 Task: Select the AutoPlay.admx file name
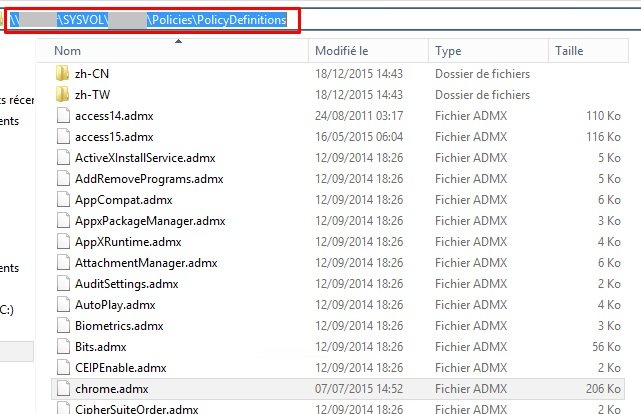(115, 305)
